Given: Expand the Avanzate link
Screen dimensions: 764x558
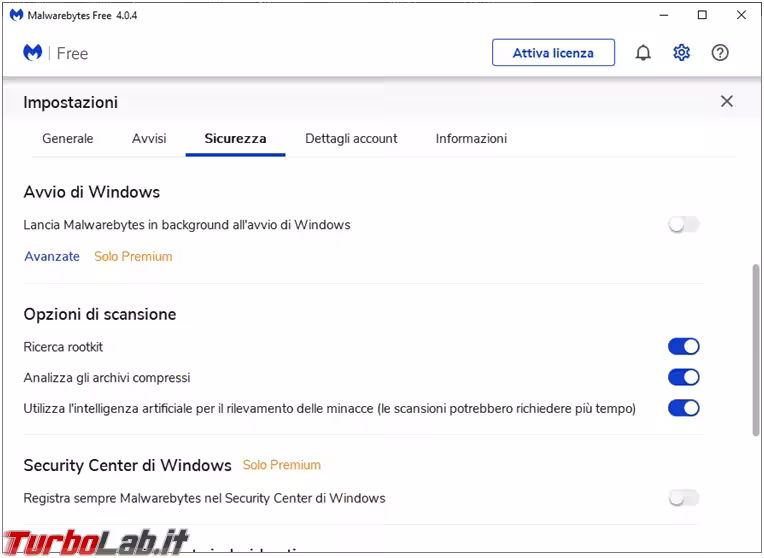Looking at the screenshot, I should 52,257.
